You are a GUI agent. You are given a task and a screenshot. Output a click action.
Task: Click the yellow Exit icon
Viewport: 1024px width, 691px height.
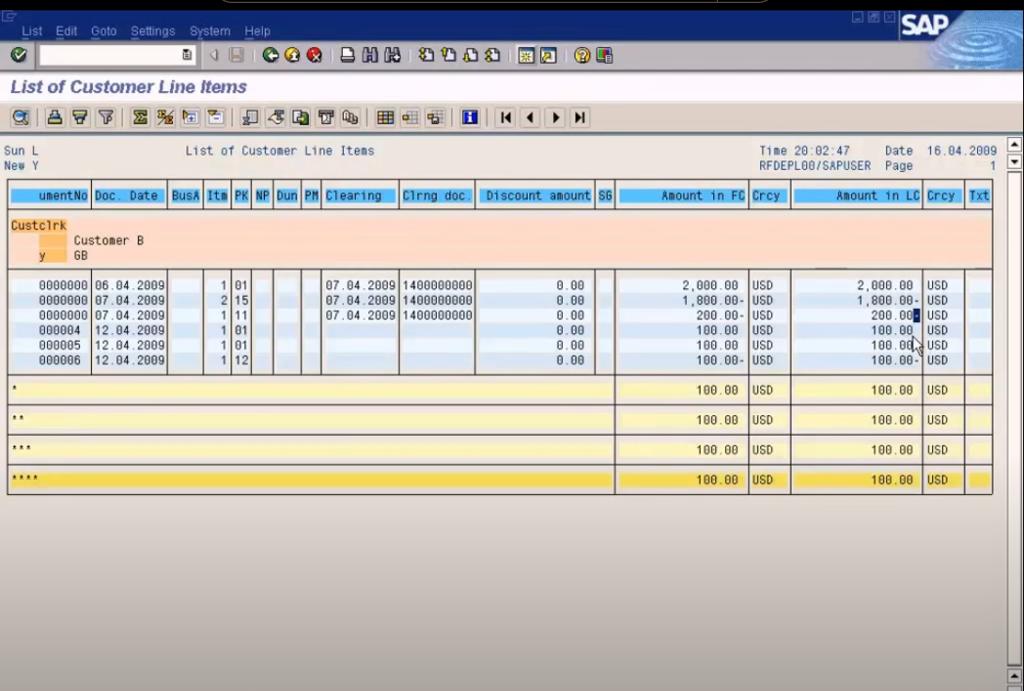pos(293,56)
